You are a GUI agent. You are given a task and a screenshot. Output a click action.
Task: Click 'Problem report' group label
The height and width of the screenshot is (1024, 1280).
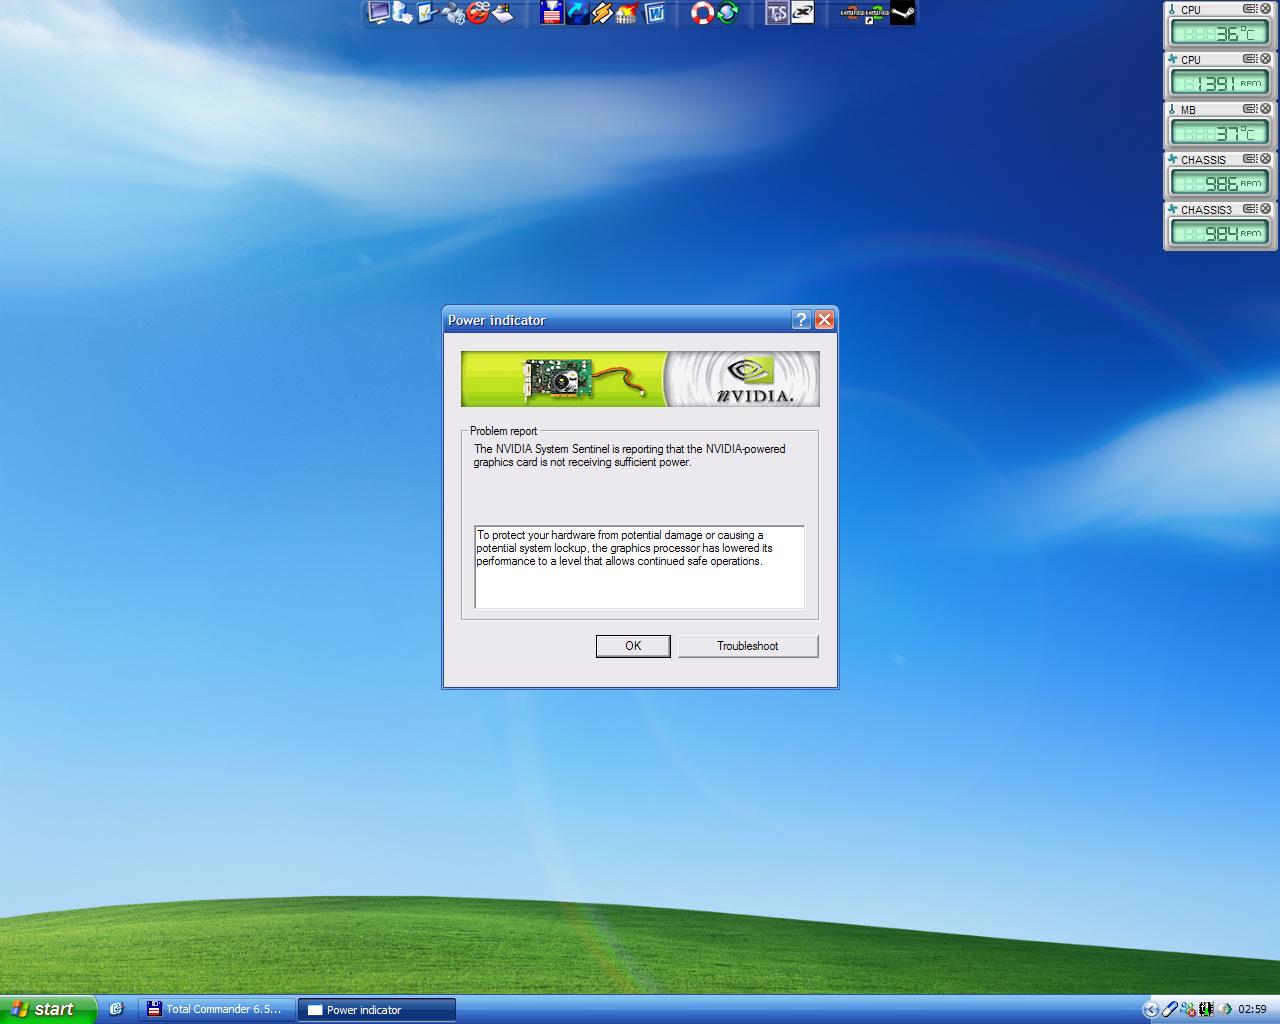click(x=503, y=431)
